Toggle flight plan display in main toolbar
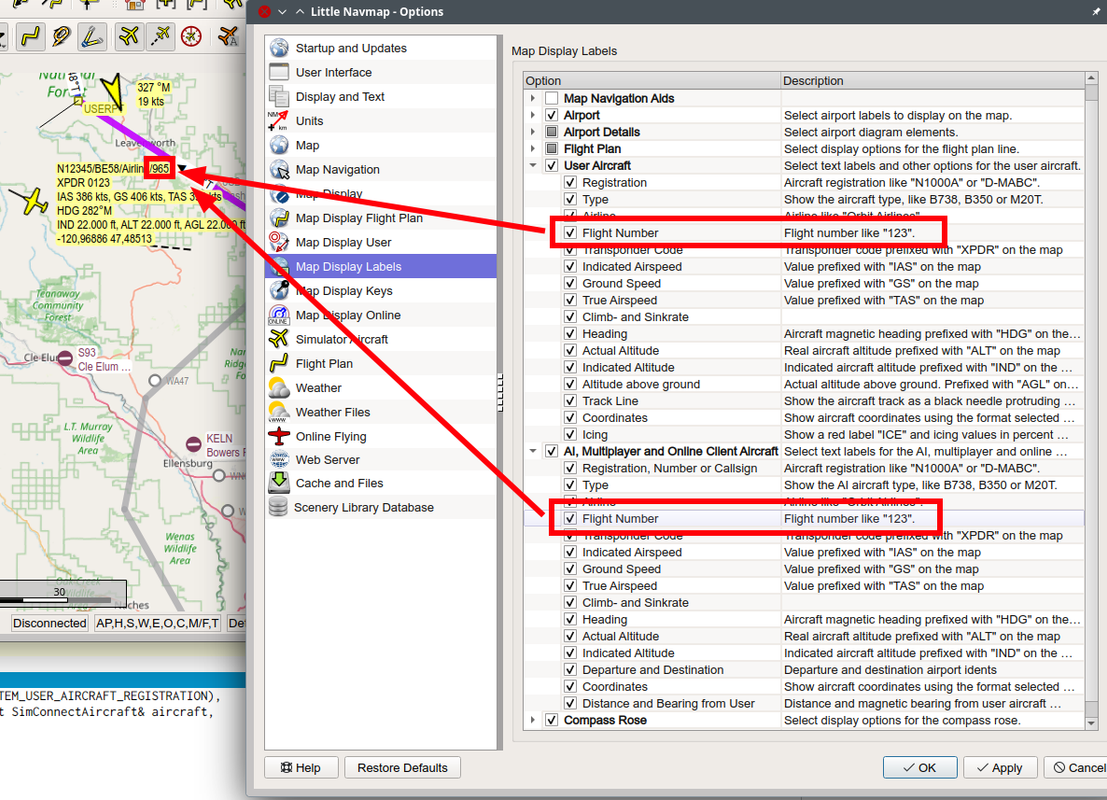This screenshot has width=1107, height=800. (x=30, y=36)
